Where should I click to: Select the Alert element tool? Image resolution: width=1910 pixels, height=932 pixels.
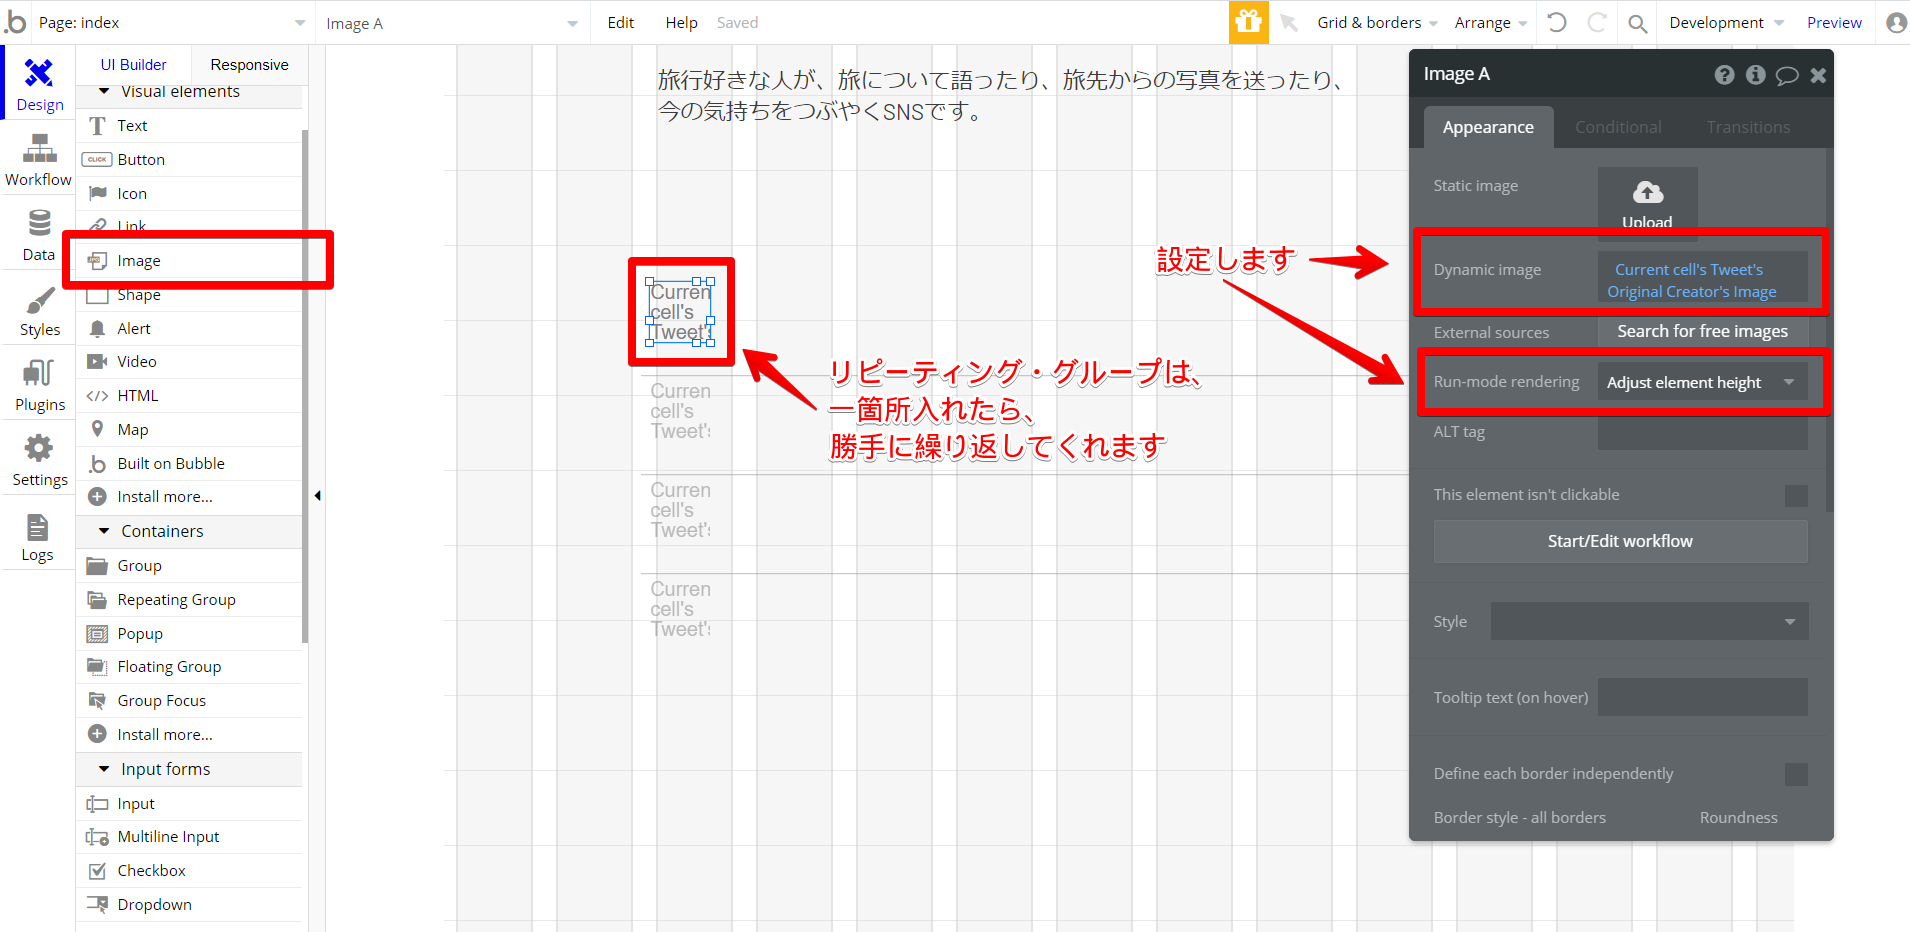pos(189,328)
